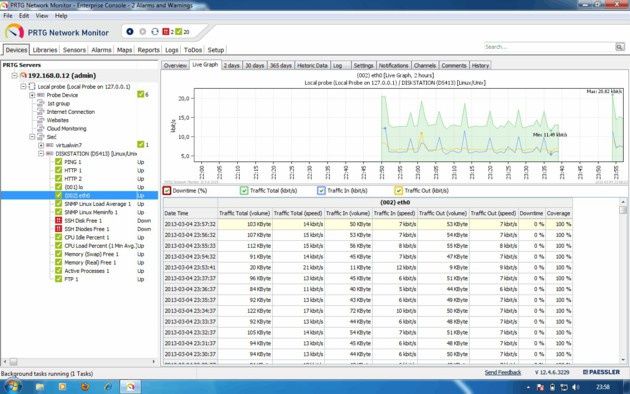
Task: Click the Coverage column header
Action: pos(558,213)
